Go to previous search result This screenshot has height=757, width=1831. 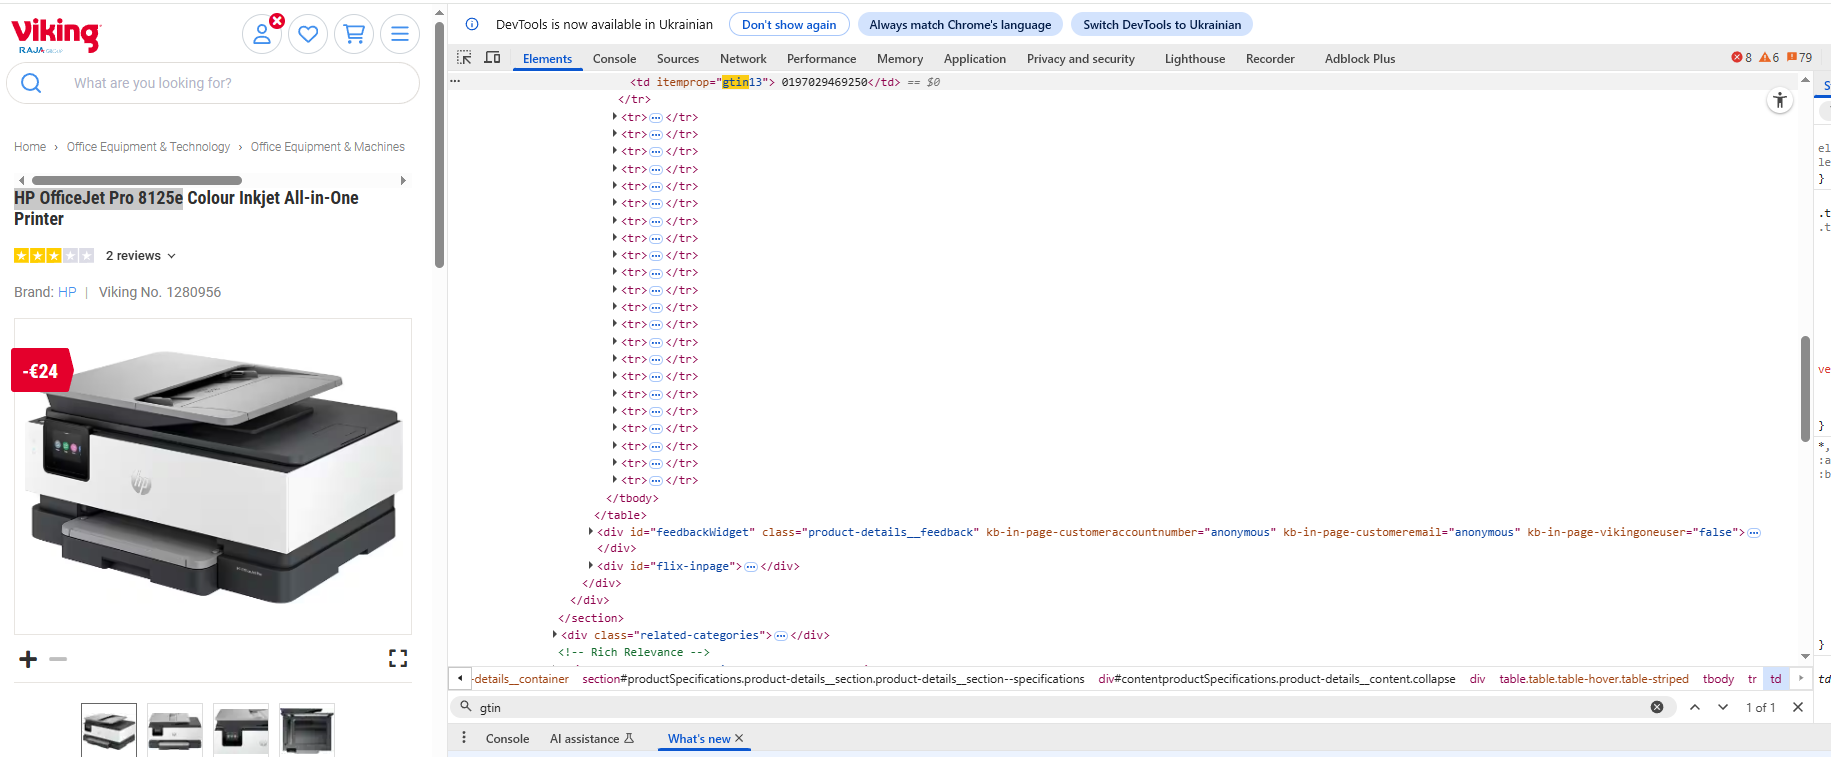tap(1695, 707)
